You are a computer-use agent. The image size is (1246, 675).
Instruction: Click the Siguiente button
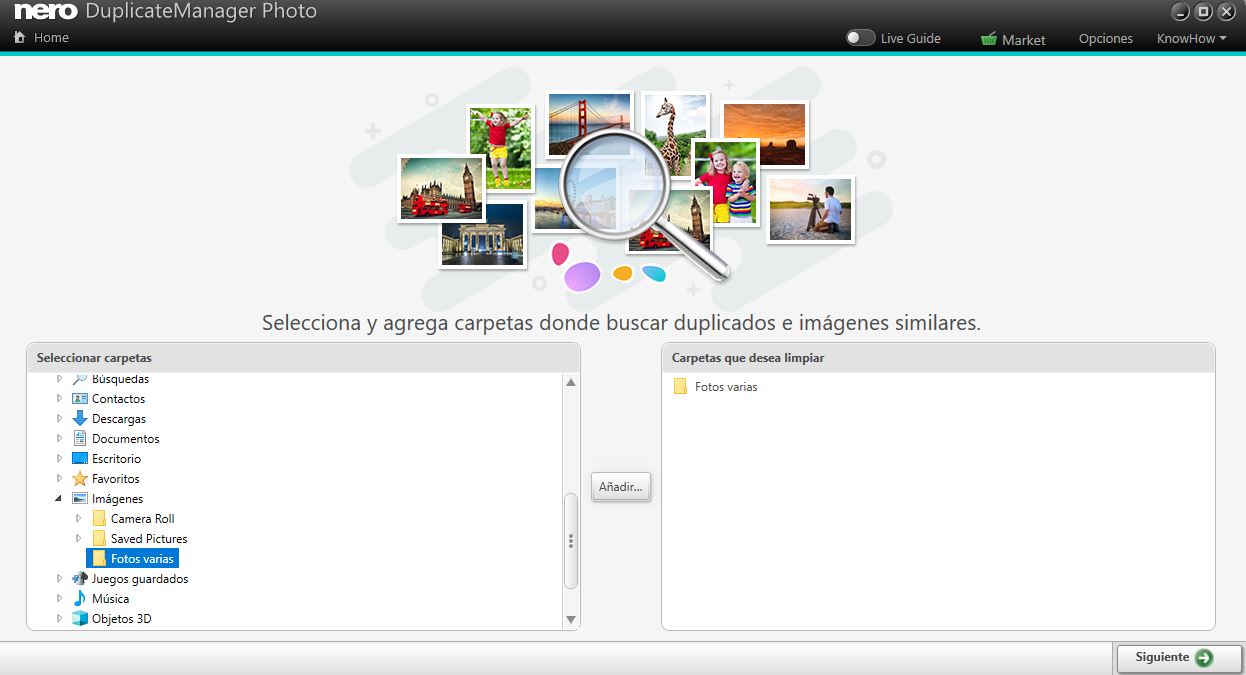(1178, 658)
